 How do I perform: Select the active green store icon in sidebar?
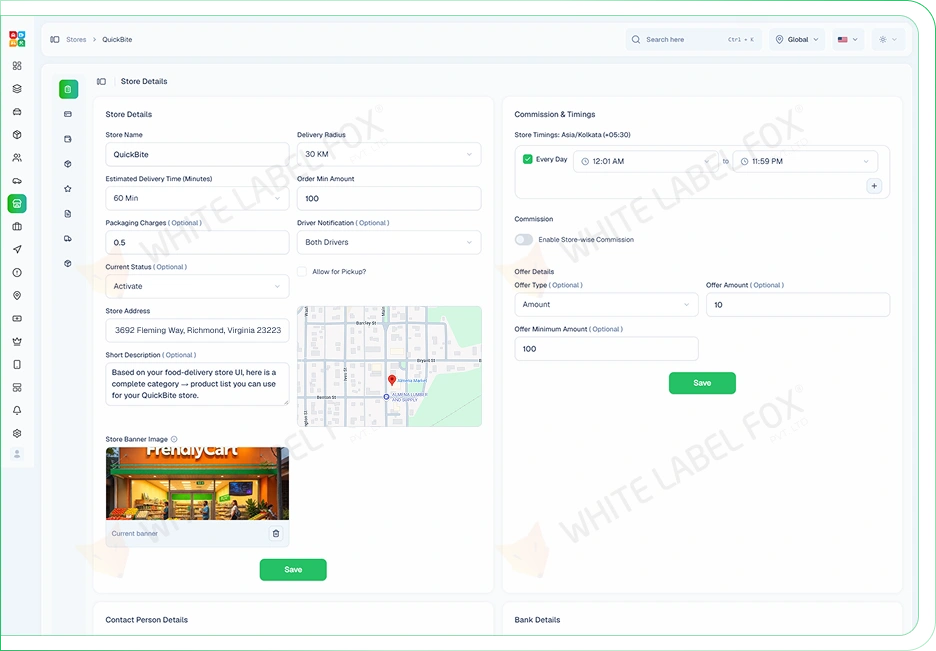click(17, 203)
